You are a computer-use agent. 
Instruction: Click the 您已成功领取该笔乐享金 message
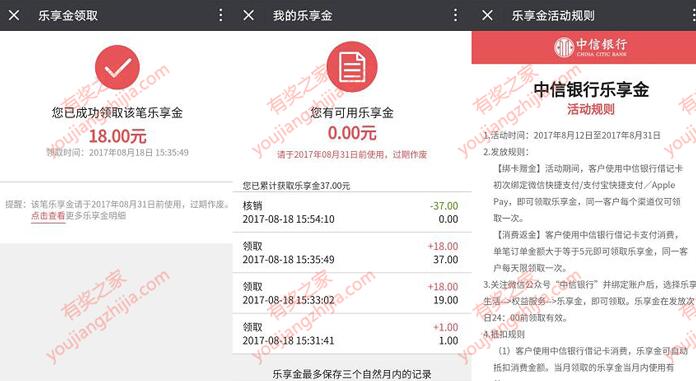[x=117, y=113]
